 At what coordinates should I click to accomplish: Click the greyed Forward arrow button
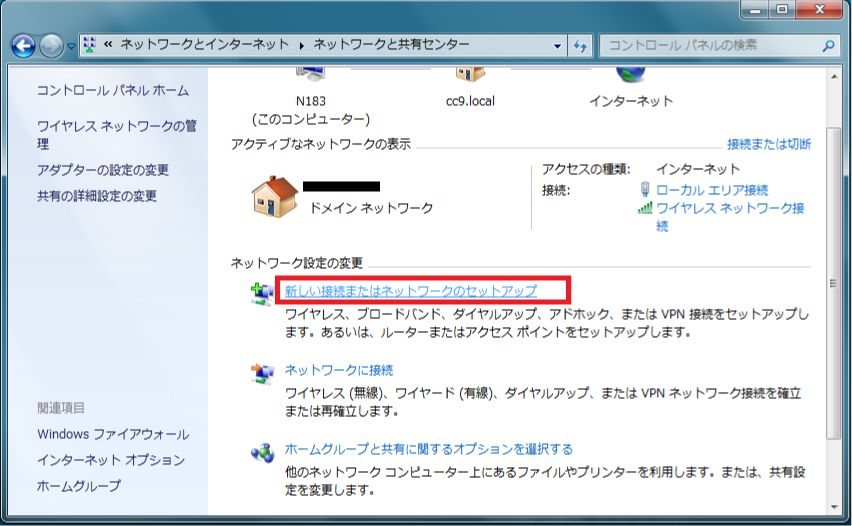point(52,46)
